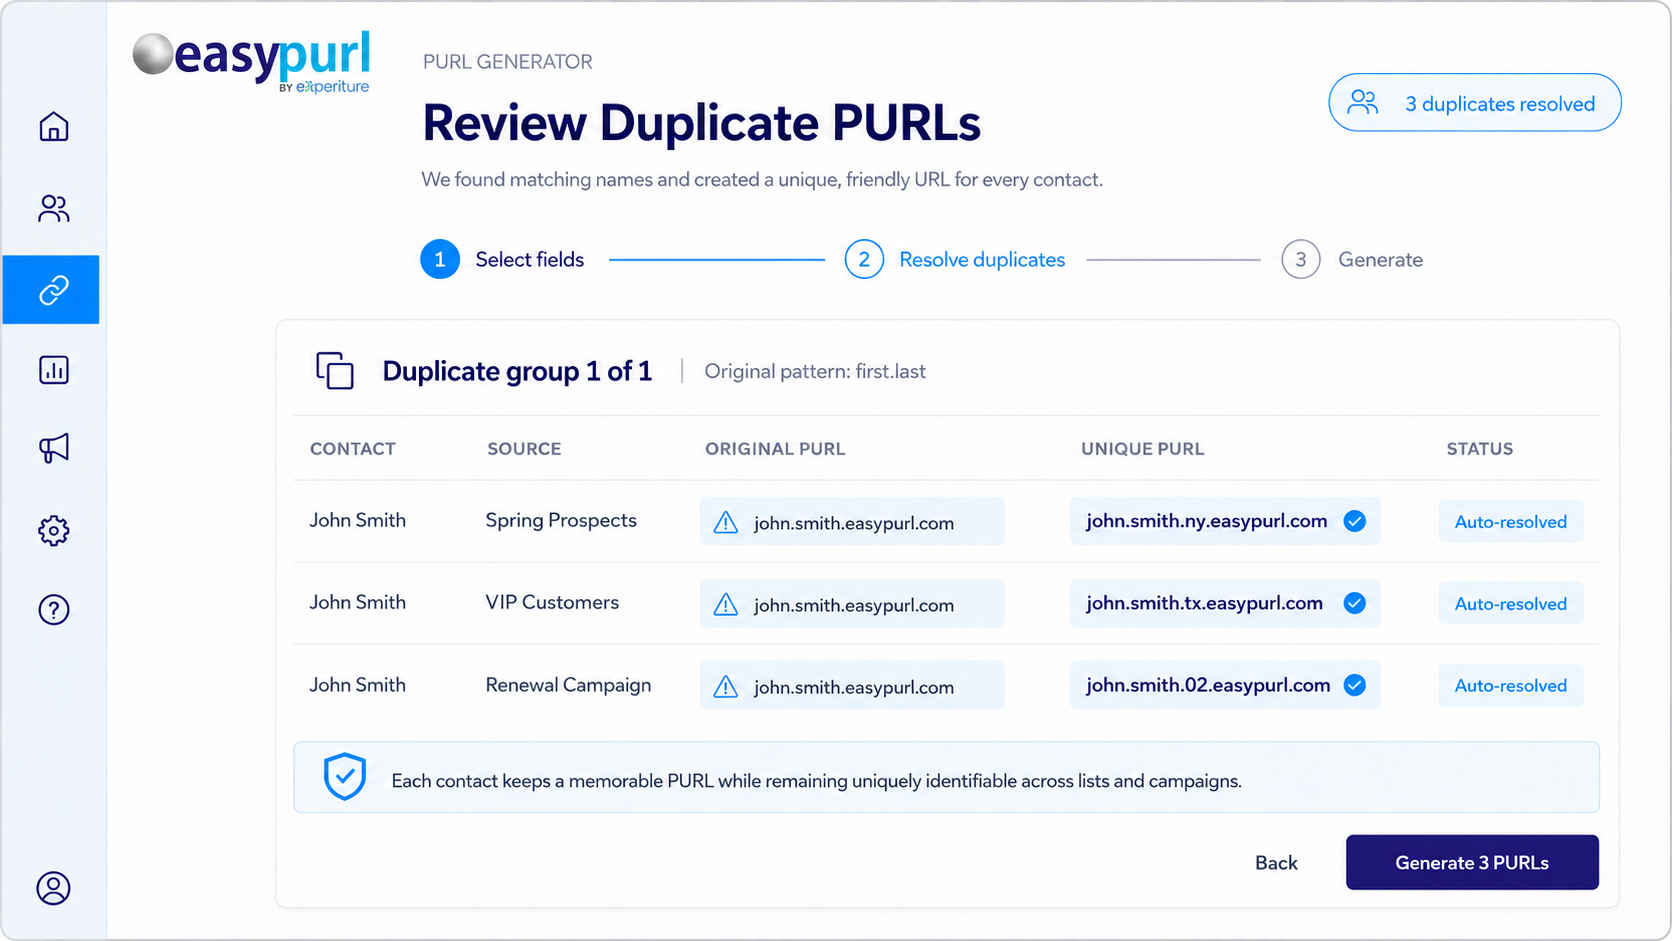Click warning icon in Renewal Campaign row
The image size is (1672, 941).
click(726, 686)
